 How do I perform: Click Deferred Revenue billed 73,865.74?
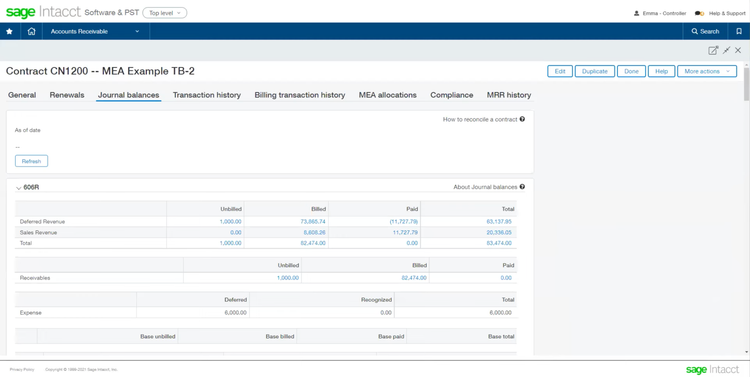click(x=313, y=222)
